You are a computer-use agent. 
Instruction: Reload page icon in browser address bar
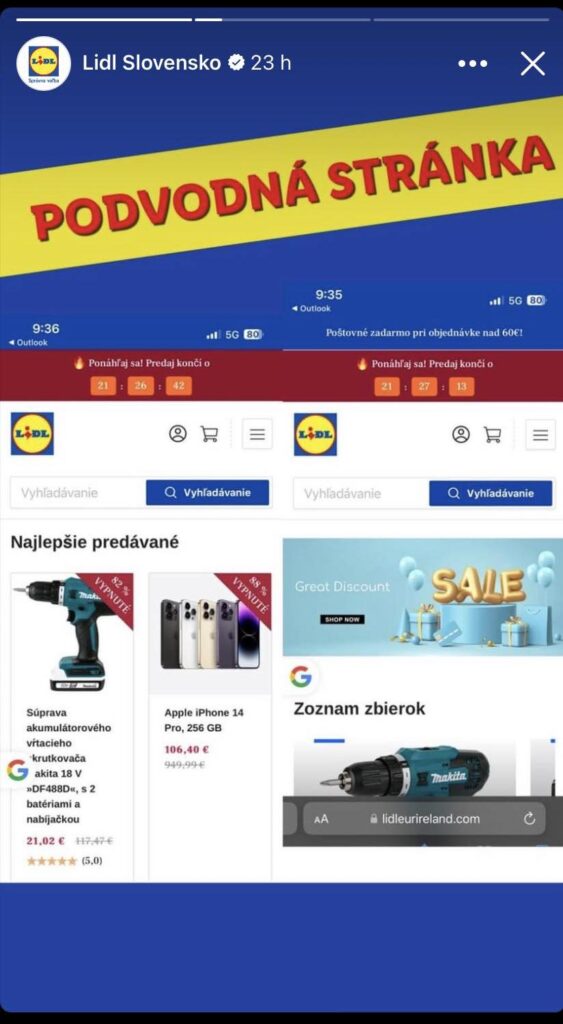pyautogui.click(x=530, y=818)
